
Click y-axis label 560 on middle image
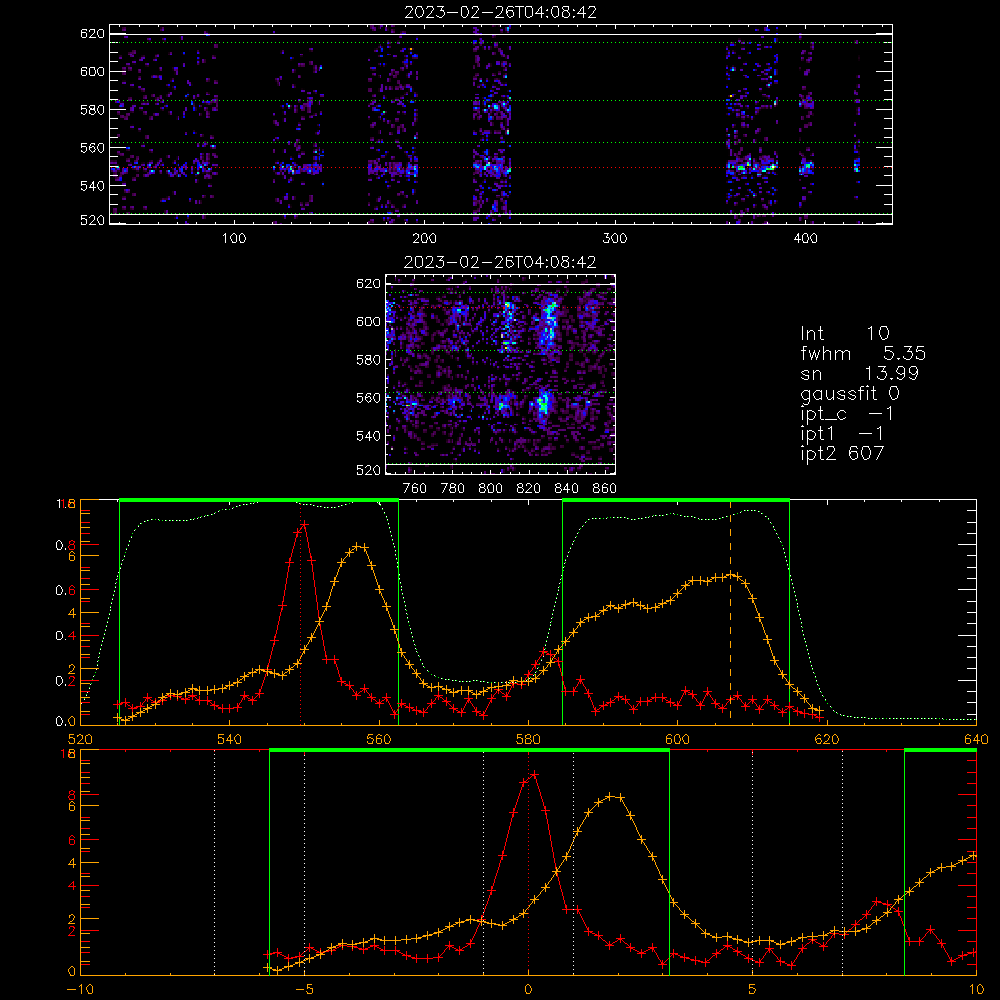tap(368, 398)
